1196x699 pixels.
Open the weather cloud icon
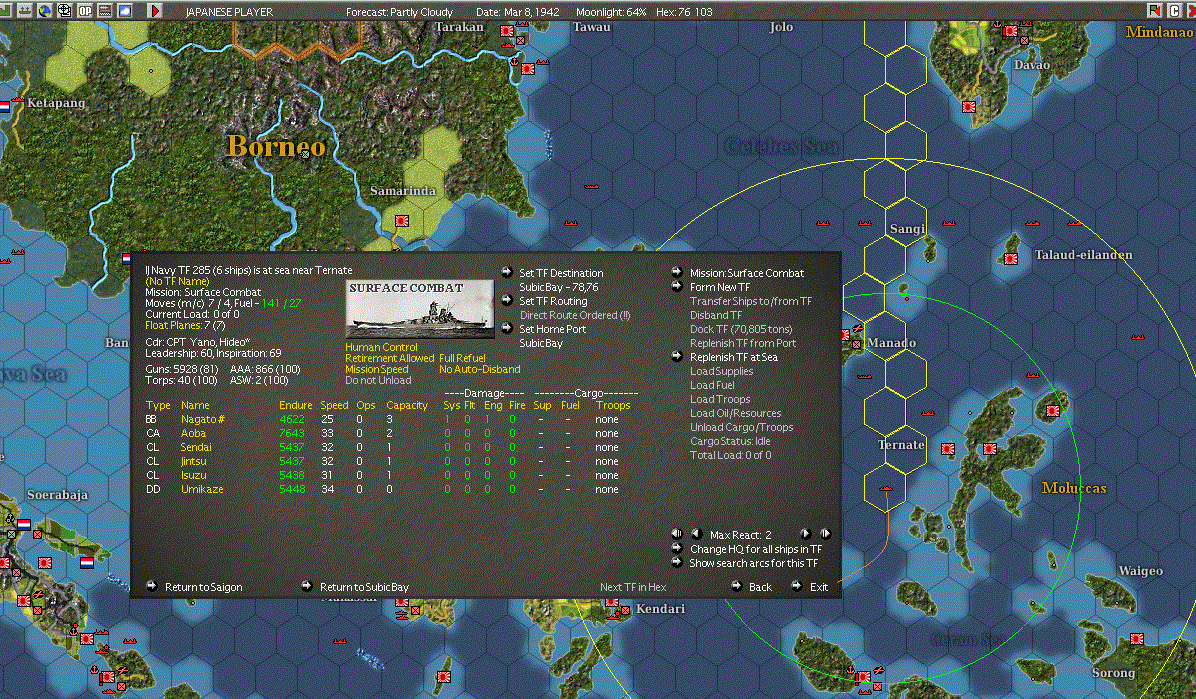click(124, 11)
